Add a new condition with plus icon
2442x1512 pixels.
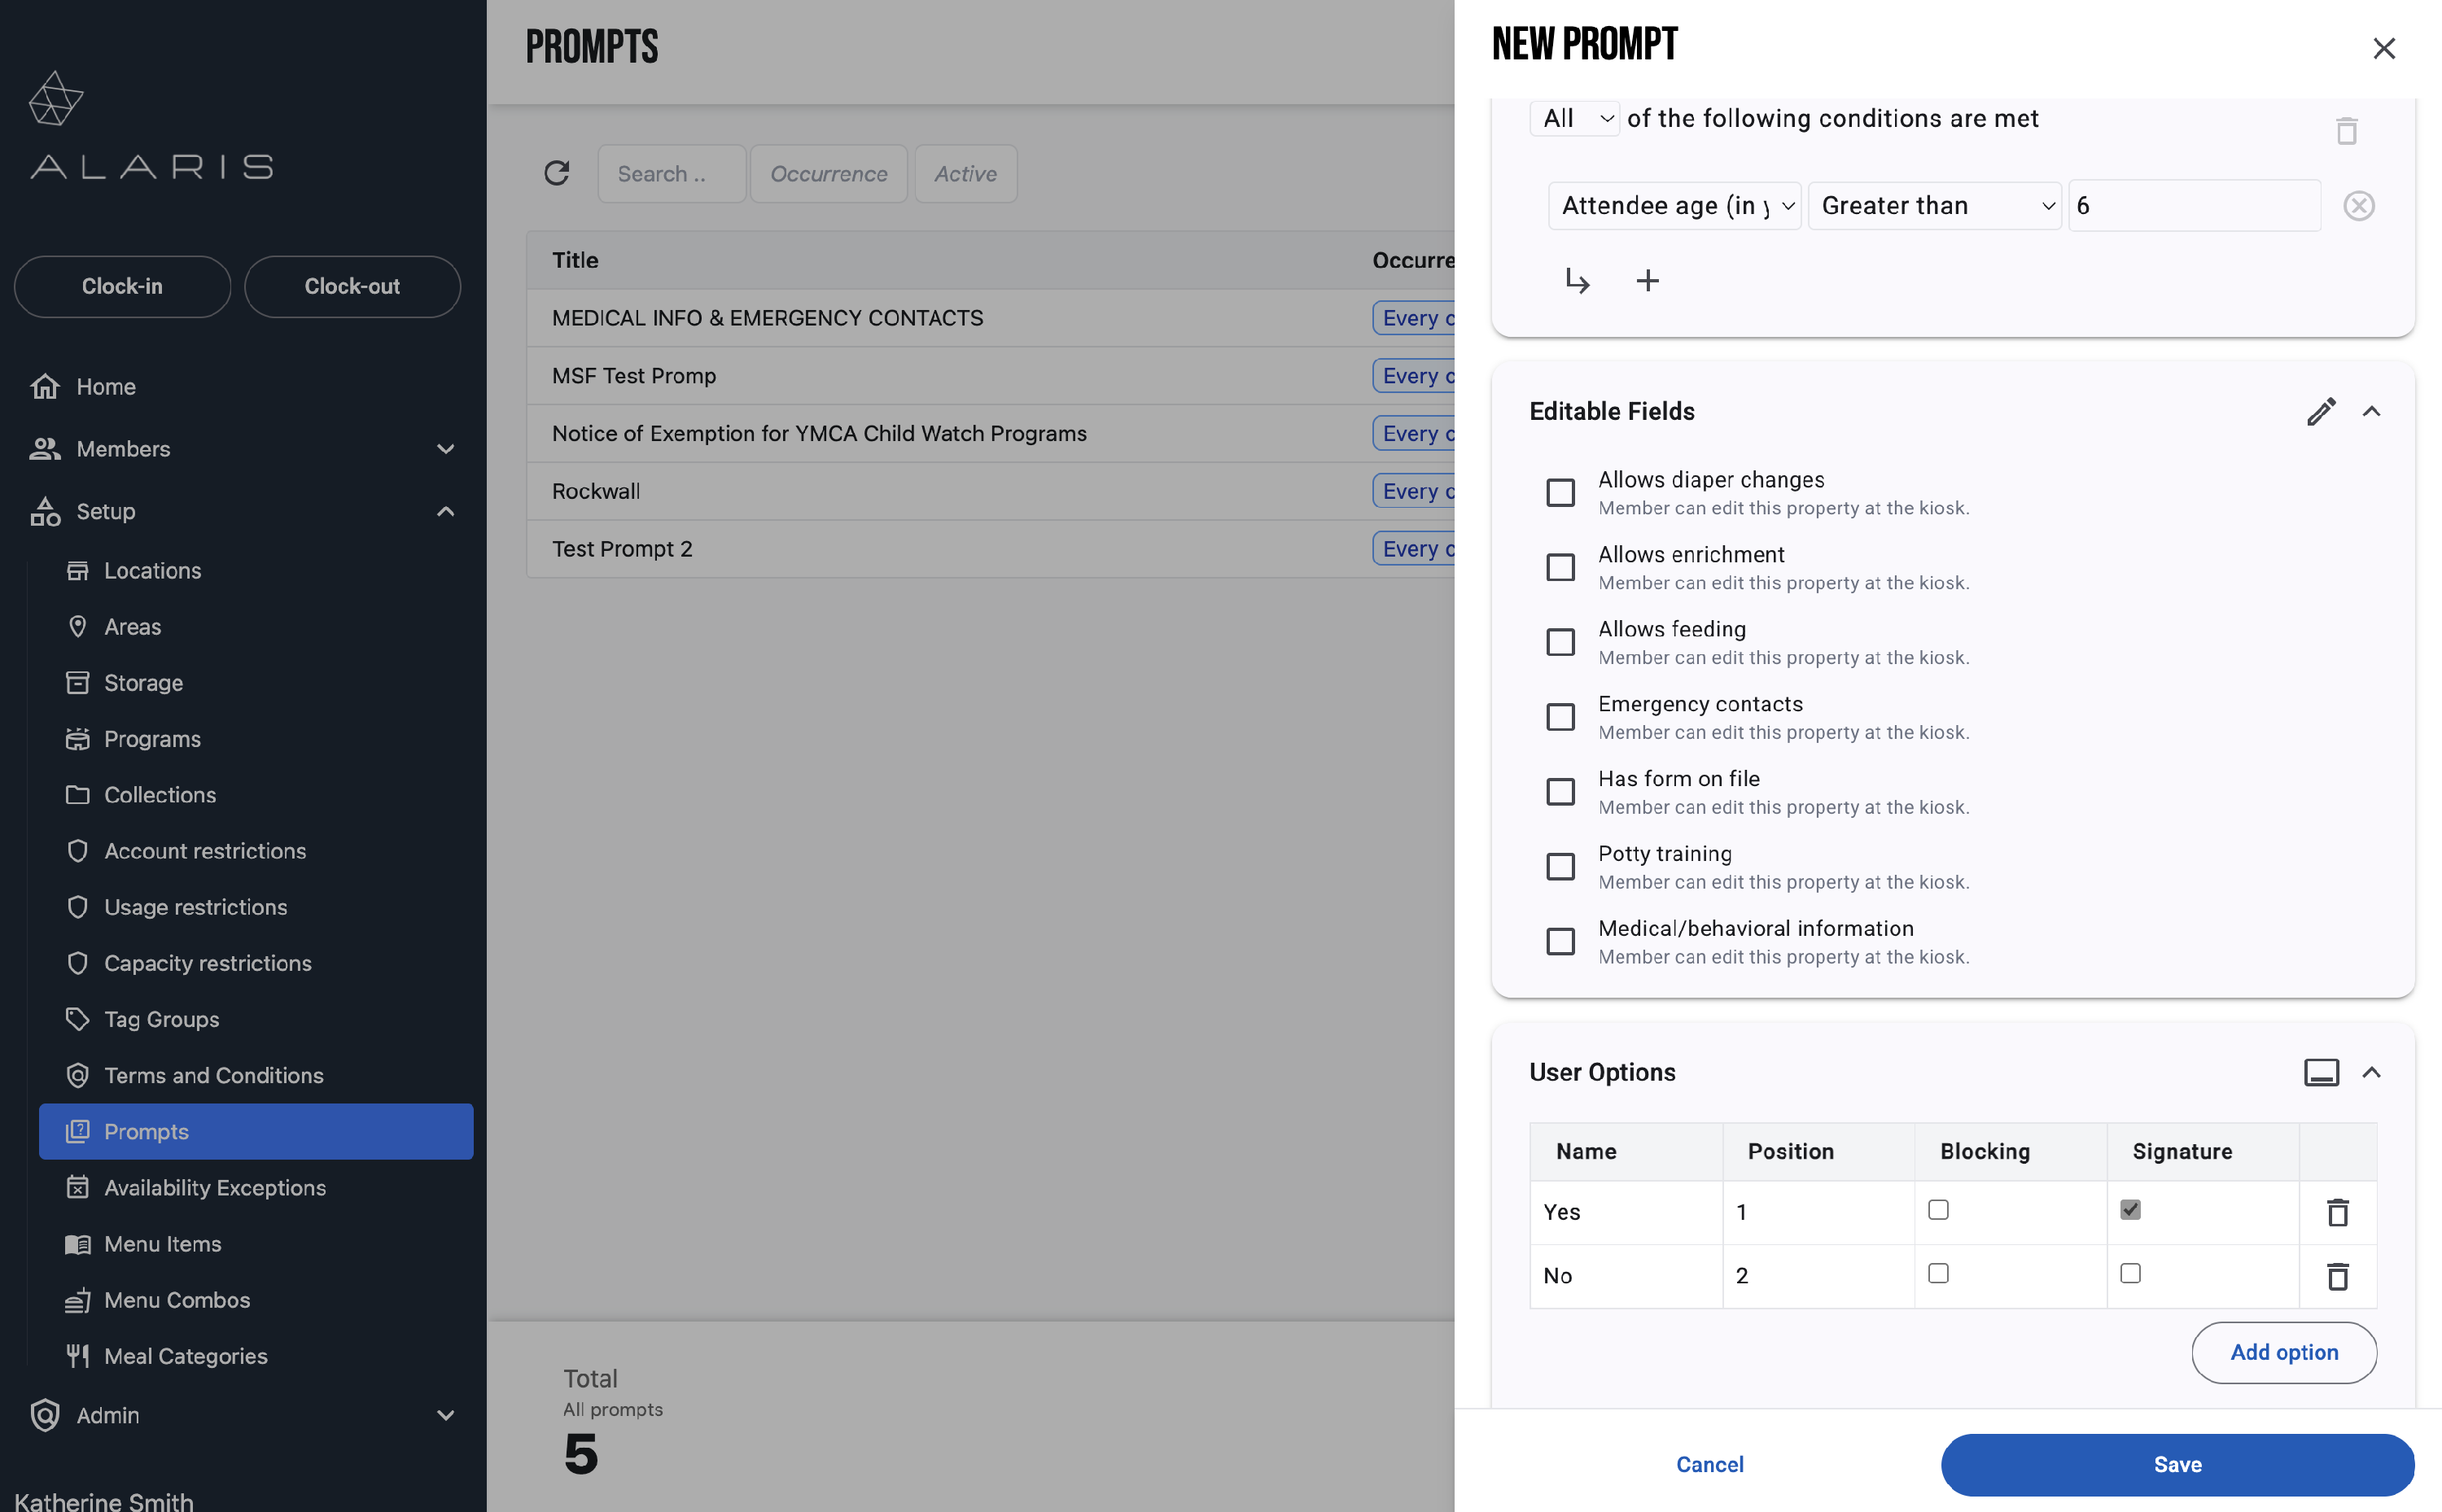coord(1647,281)
